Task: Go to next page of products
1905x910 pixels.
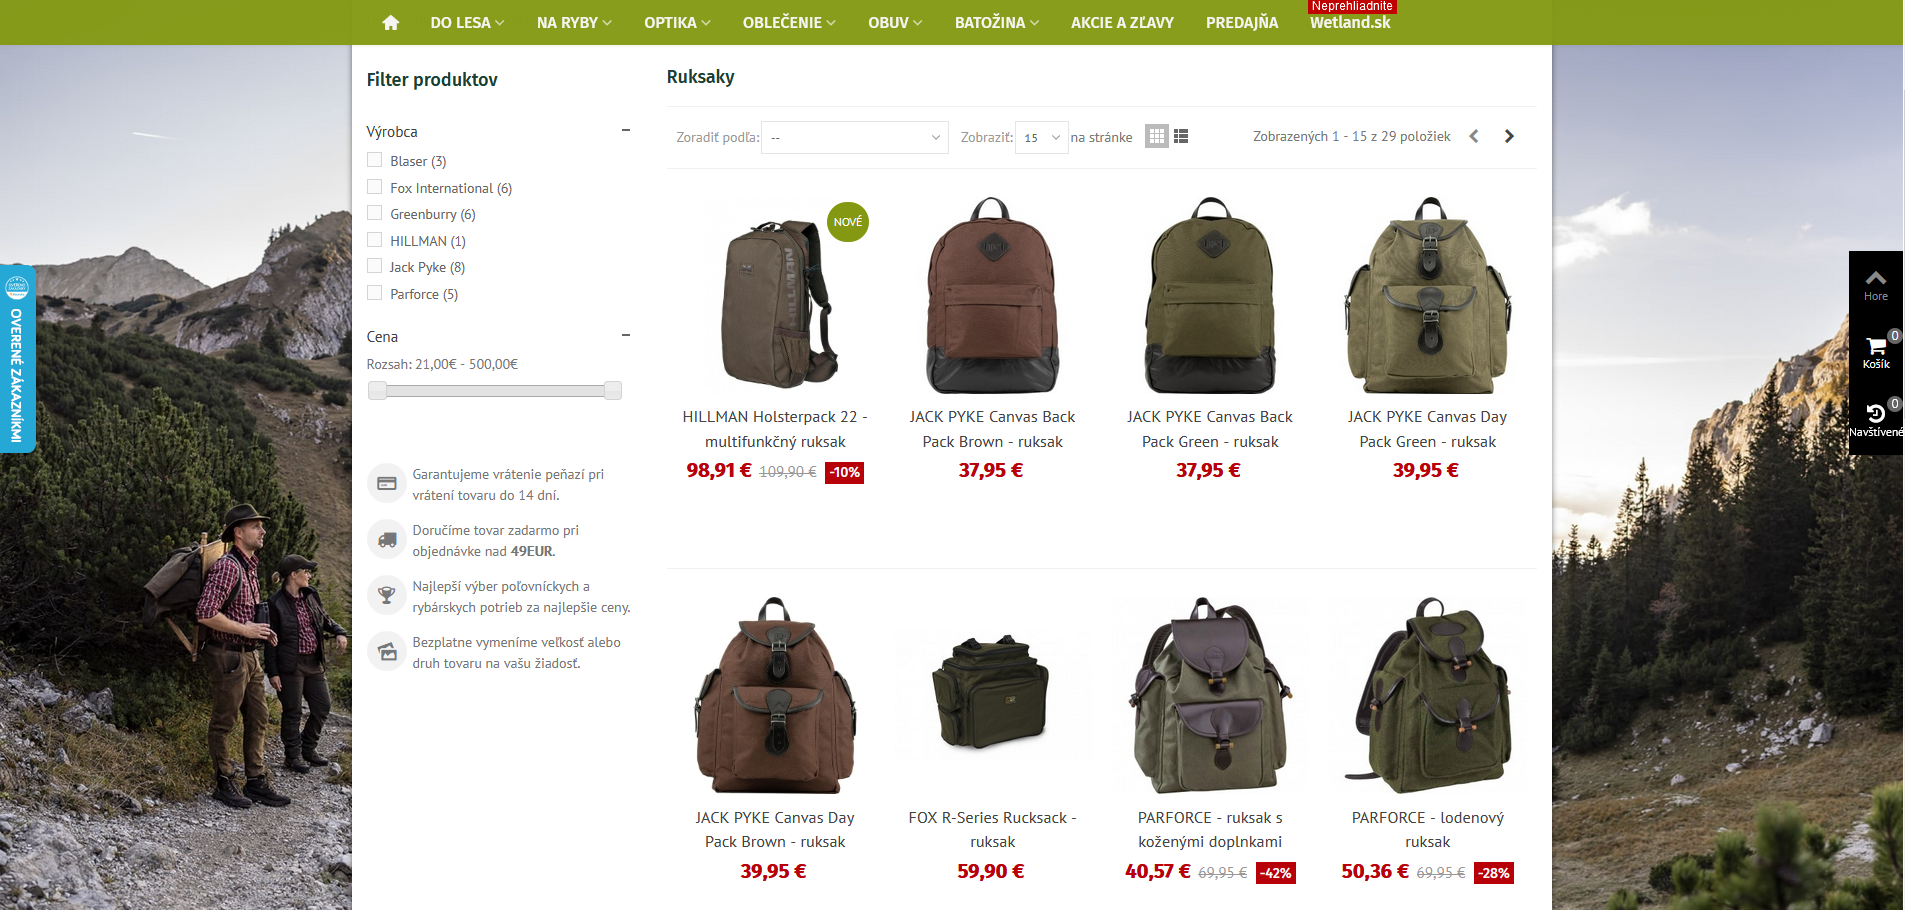Action: (1509, 136)
